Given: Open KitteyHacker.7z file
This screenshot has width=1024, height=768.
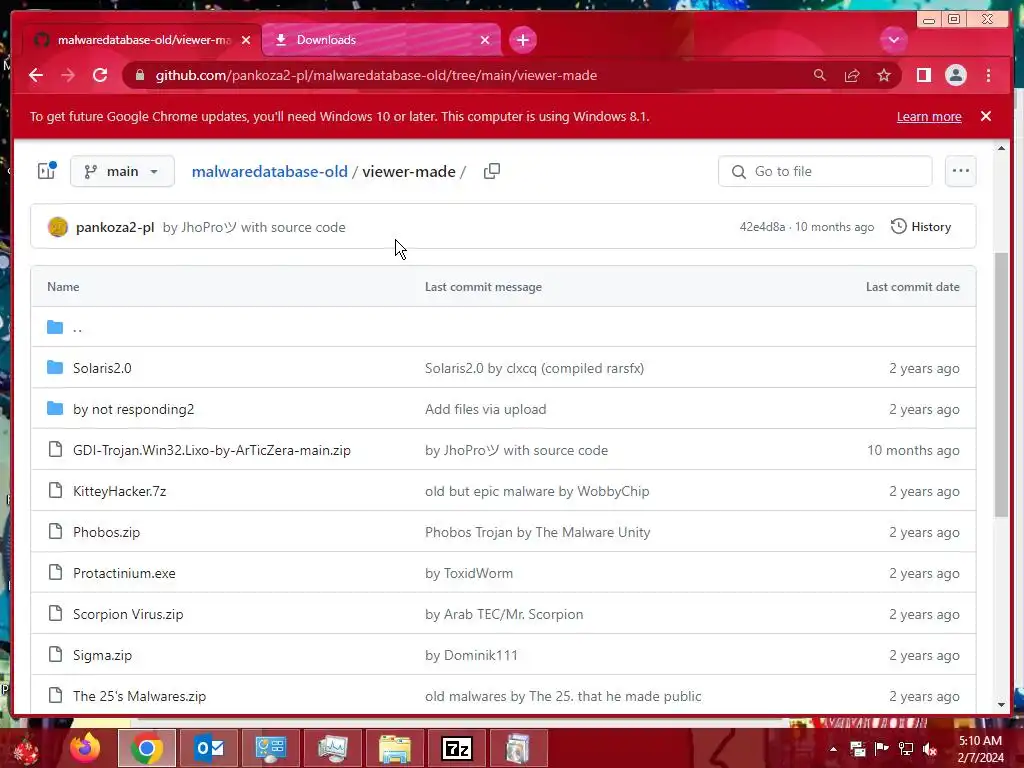Looking at the screenshot, I should [x=120, y=491].
